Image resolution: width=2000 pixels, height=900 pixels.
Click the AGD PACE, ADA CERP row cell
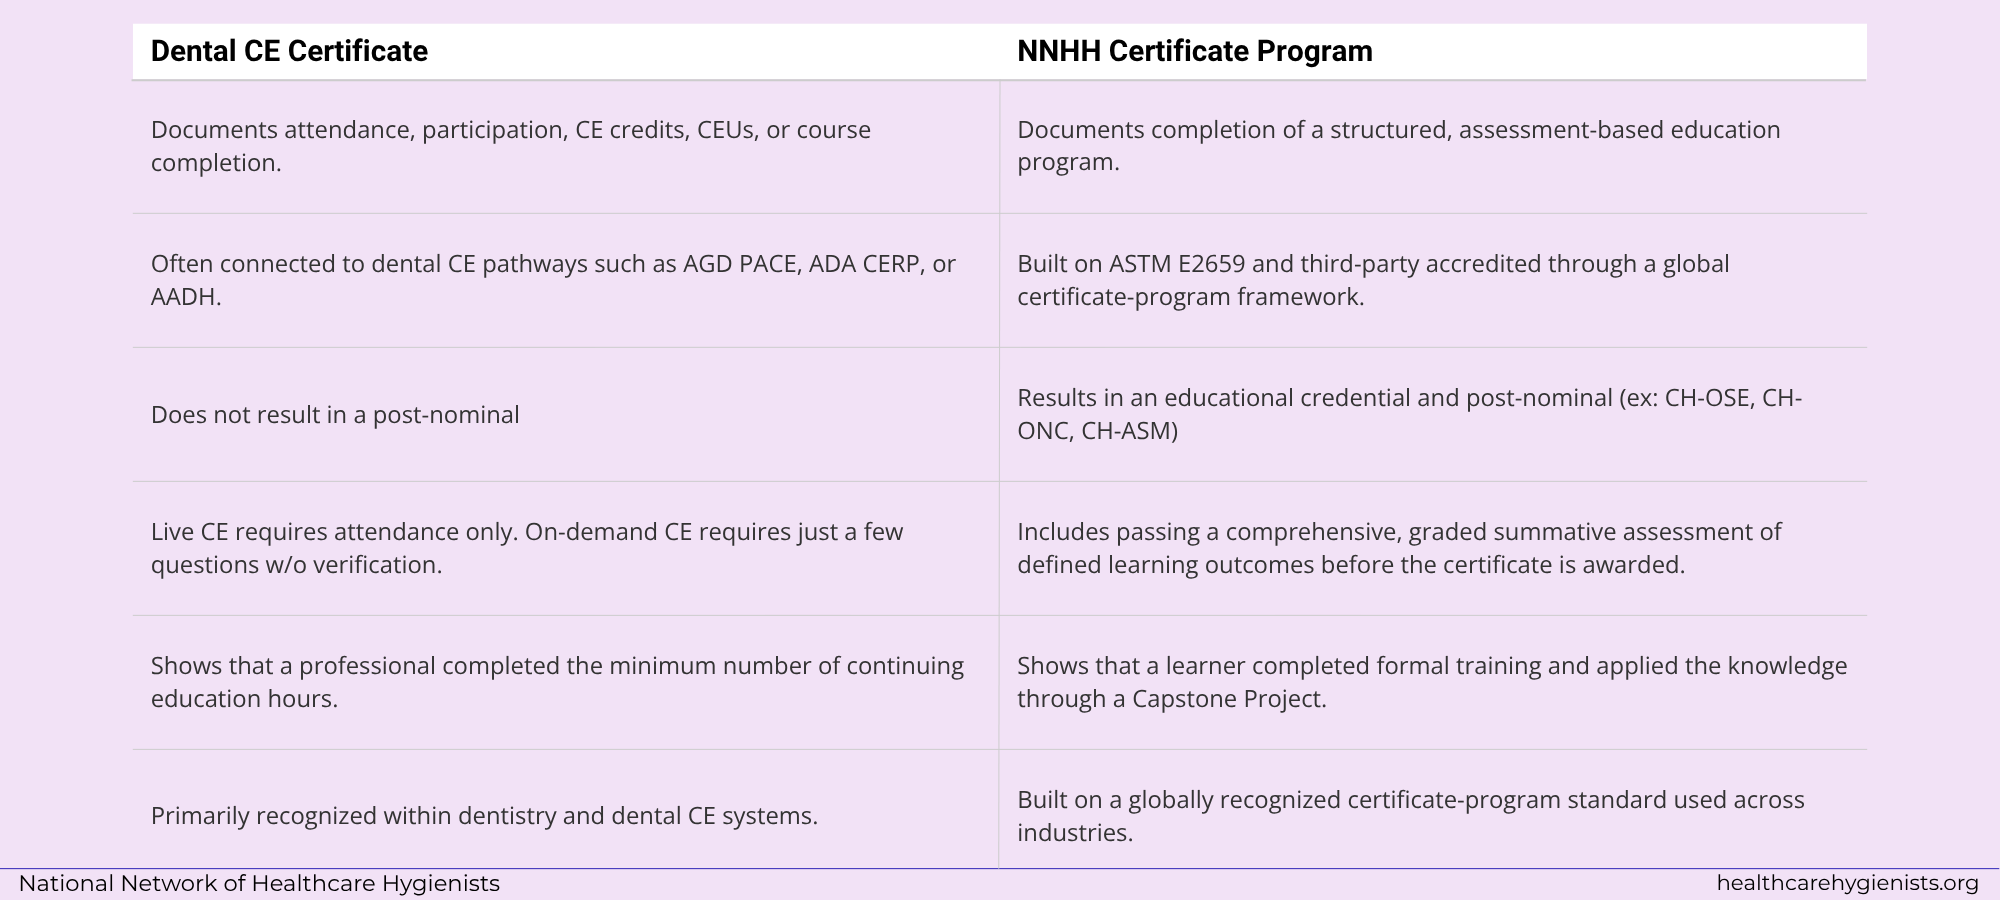pos(566,280)
